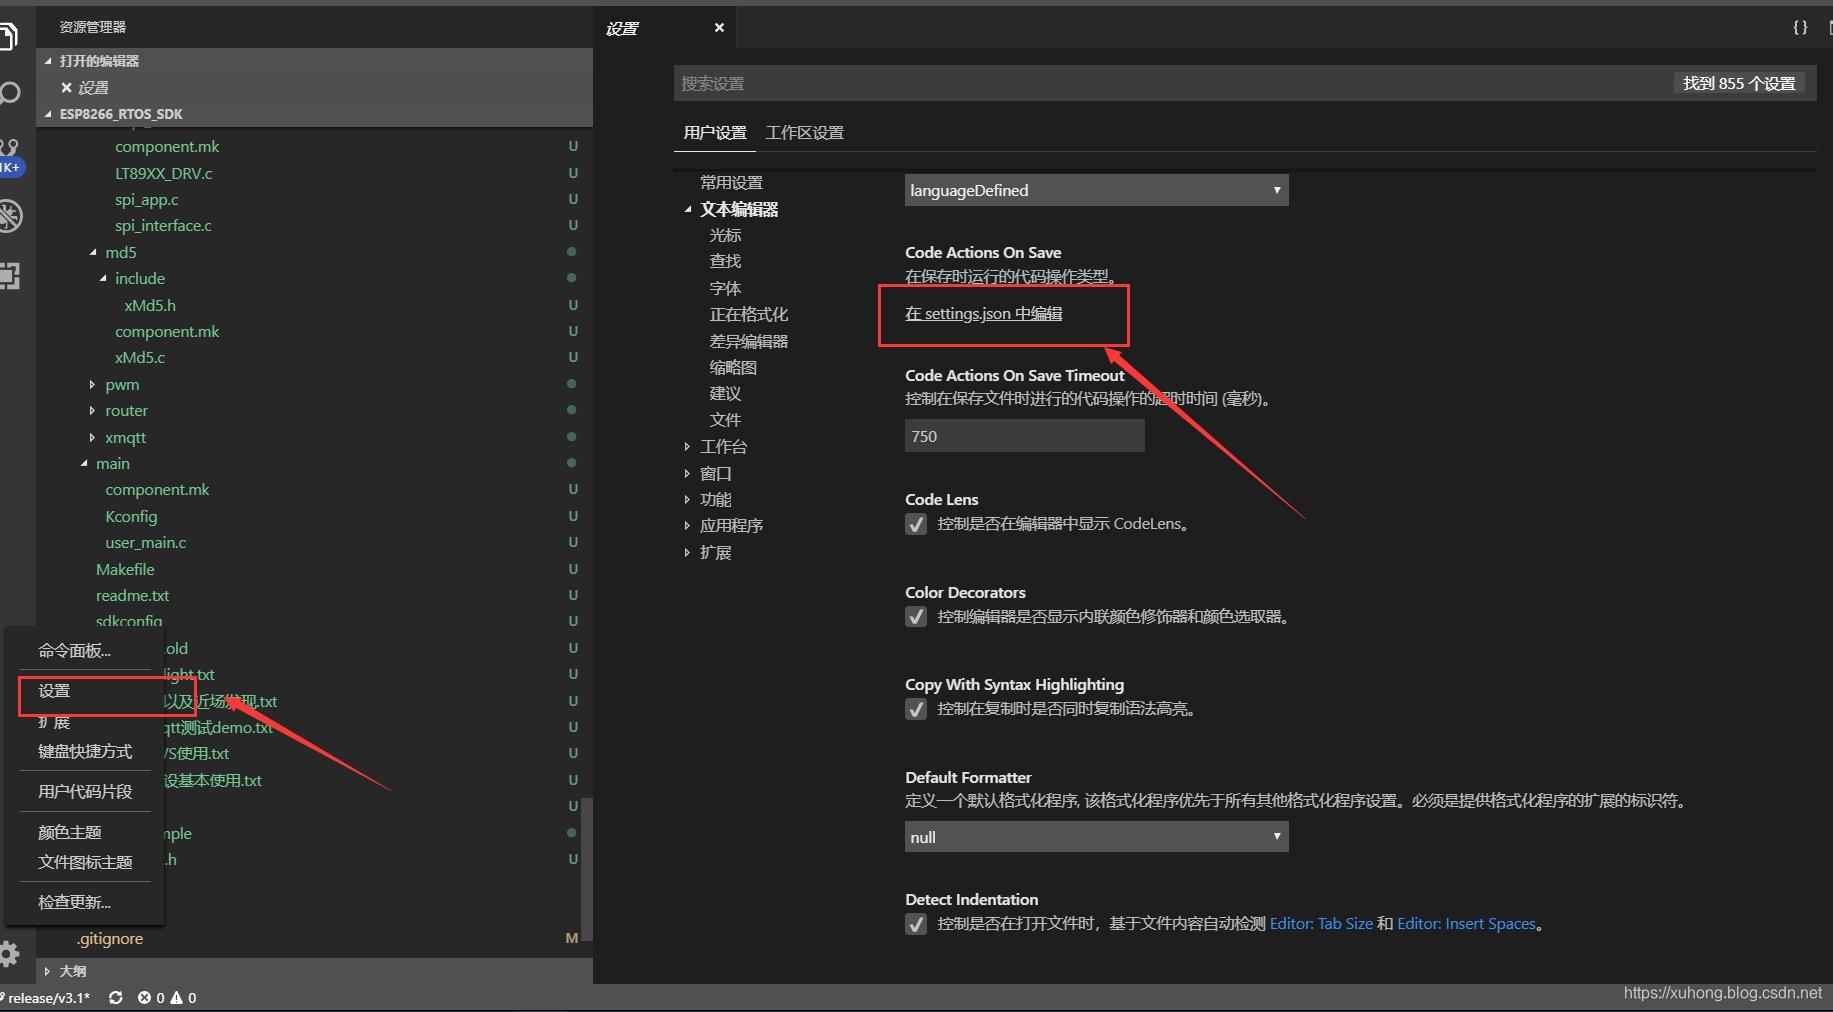Open the 查找 settings subsection
The height and width of the screenshot is (1012, 1833).
pos(725,261)
